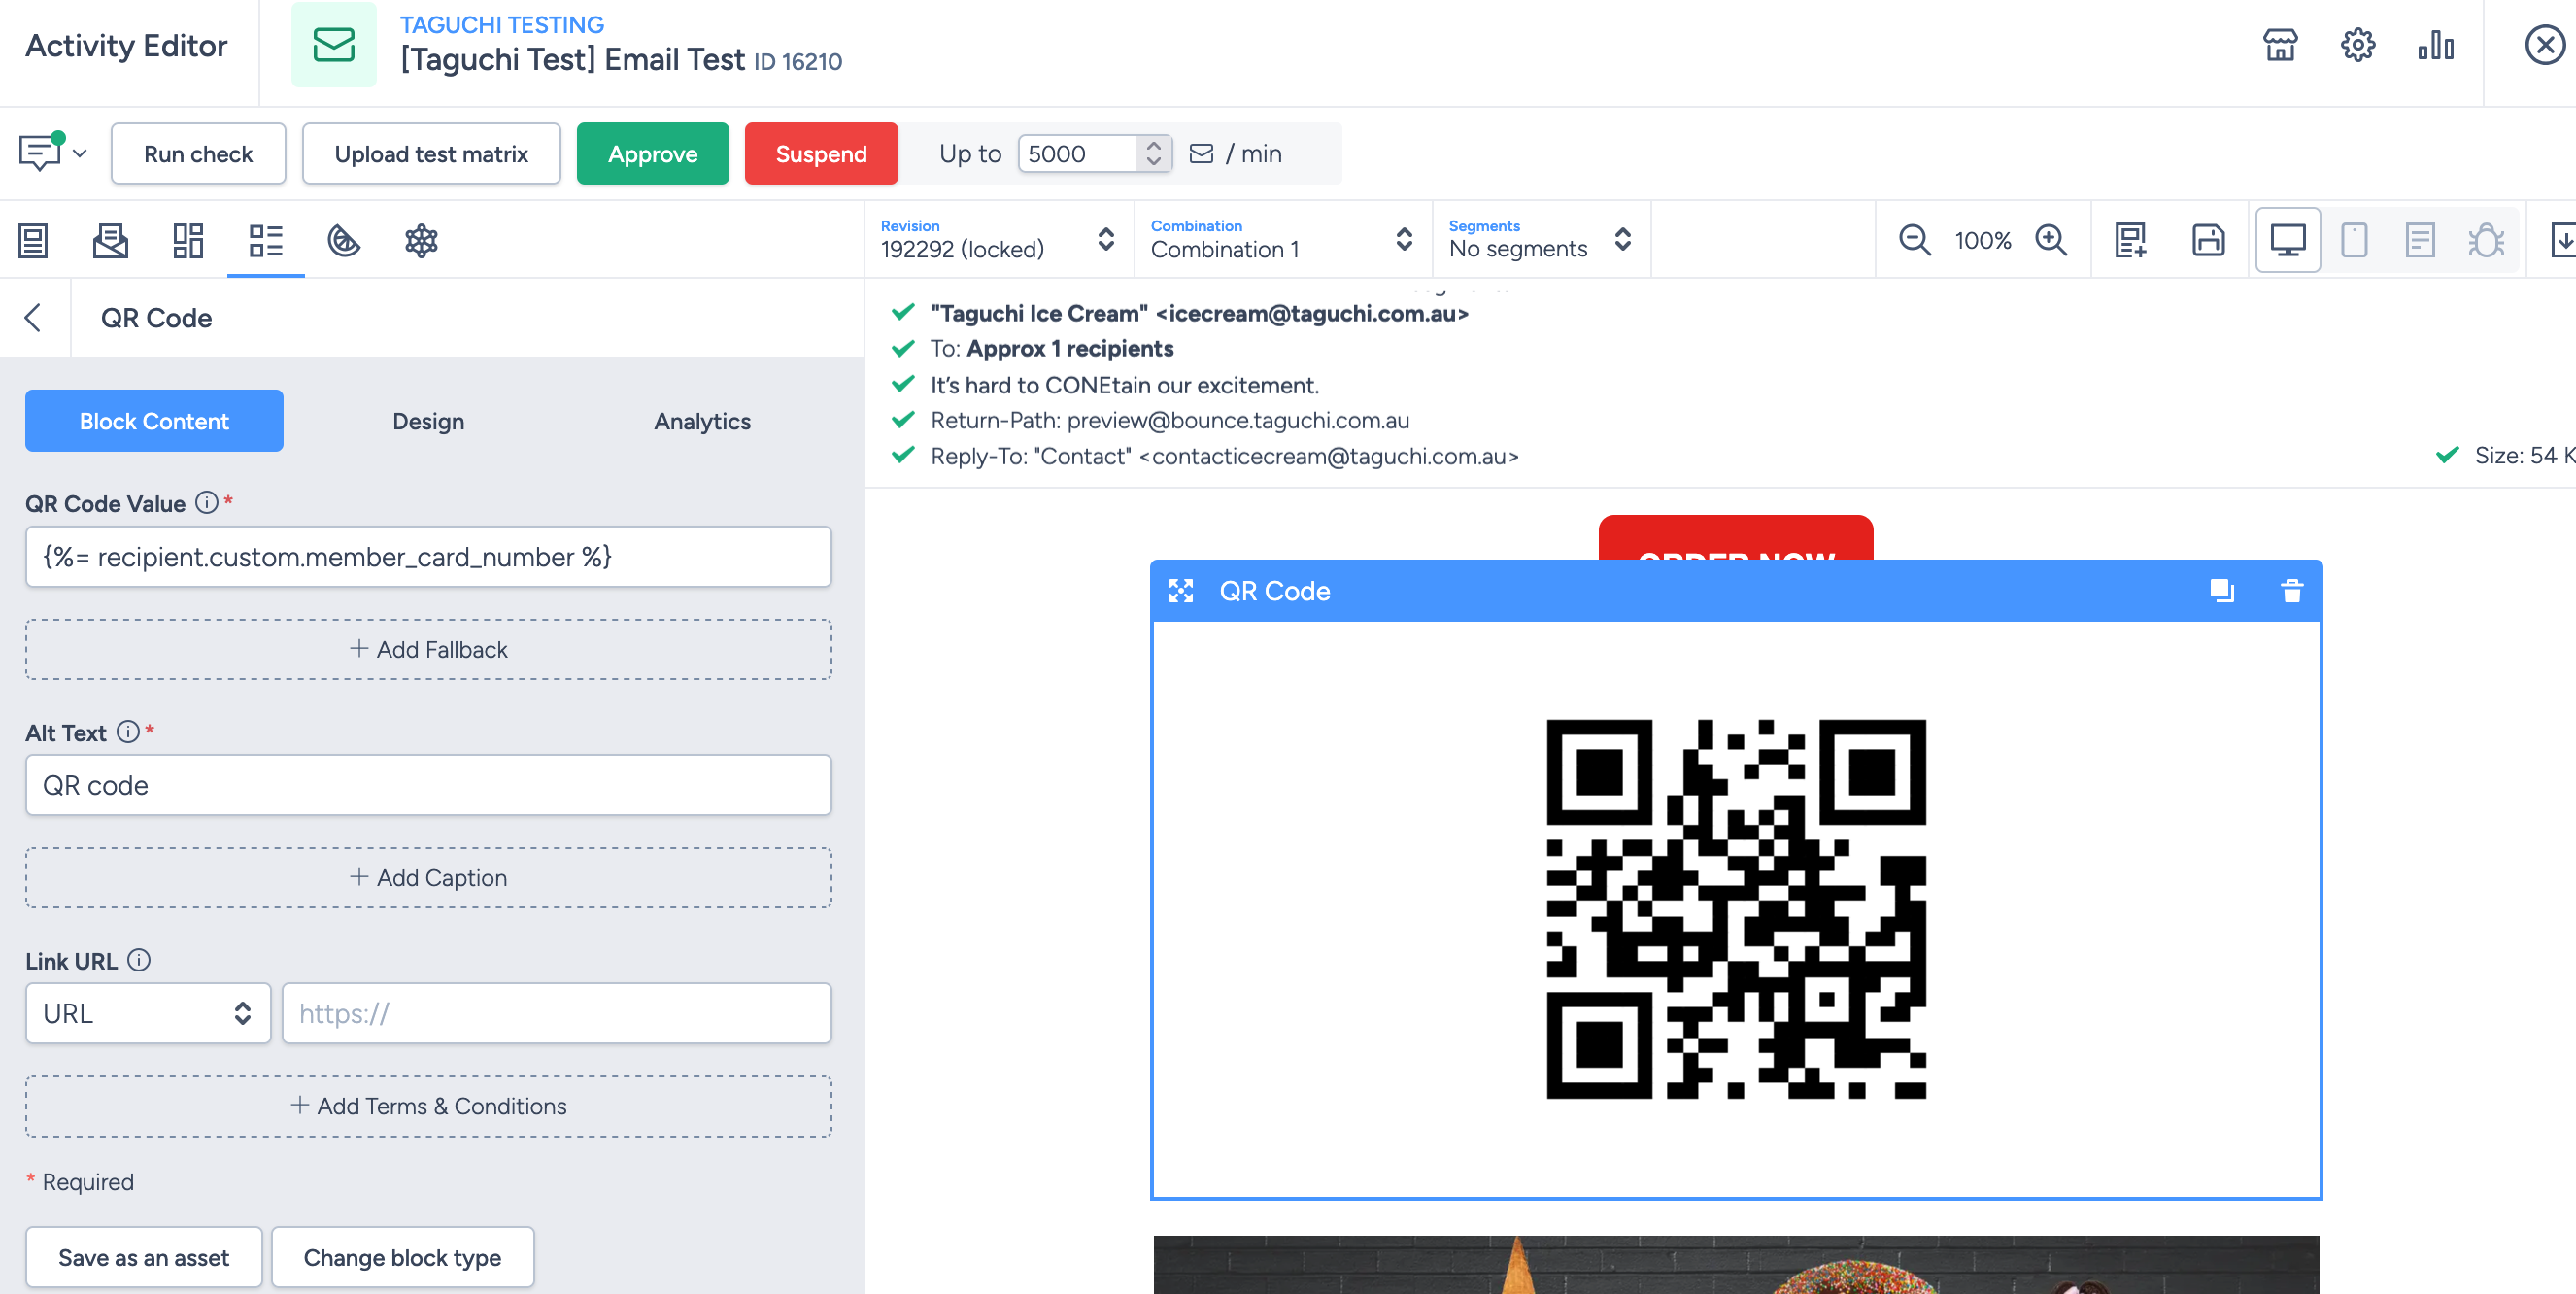Click the email activity envelope icon
Viewport: 2576px width, 1294px height.
334,45
